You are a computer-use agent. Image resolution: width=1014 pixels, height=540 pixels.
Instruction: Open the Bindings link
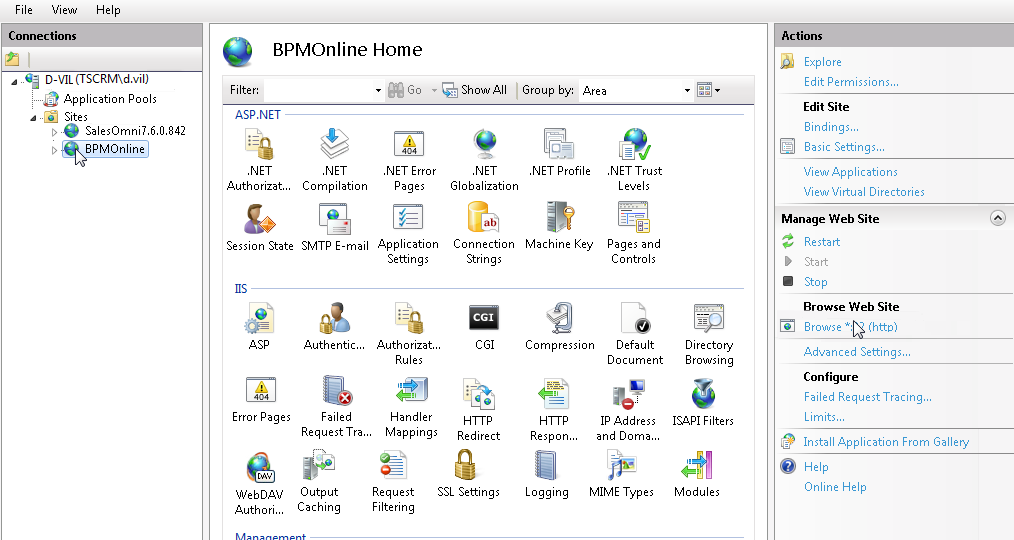831,127
